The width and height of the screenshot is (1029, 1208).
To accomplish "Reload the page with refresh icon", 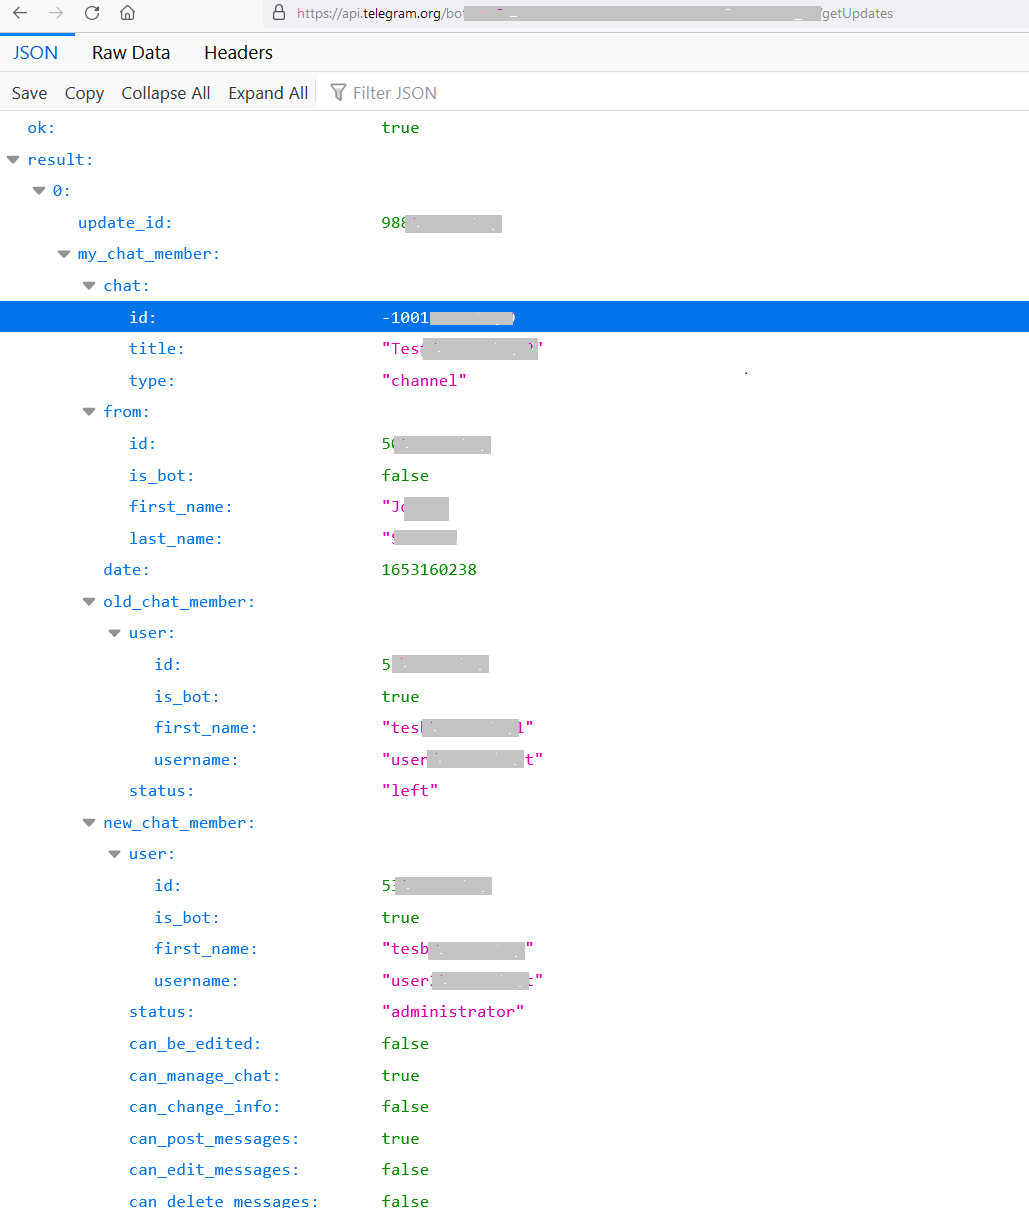I will (92, 13).
